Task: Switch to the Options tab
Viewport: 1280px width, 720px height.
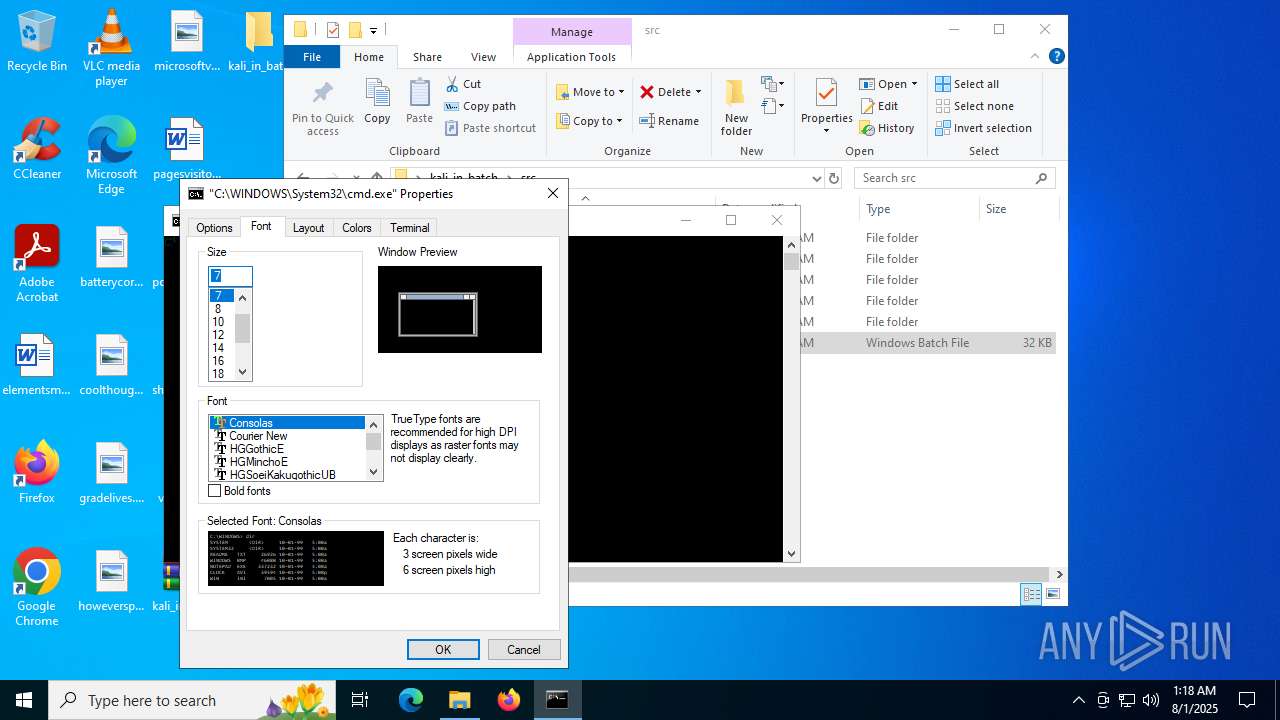Action: pyautogui.click(x=214, y=228)
